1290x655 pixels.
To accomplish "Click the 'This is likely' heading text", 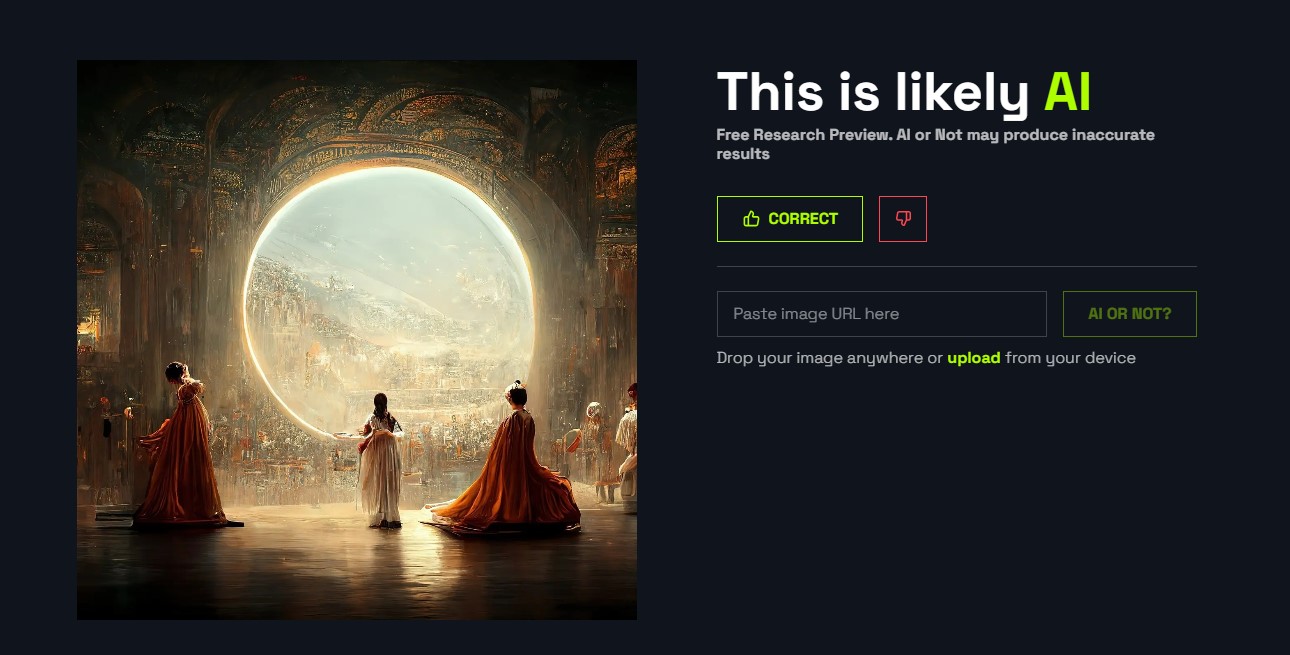I will (x=872, y=92).
